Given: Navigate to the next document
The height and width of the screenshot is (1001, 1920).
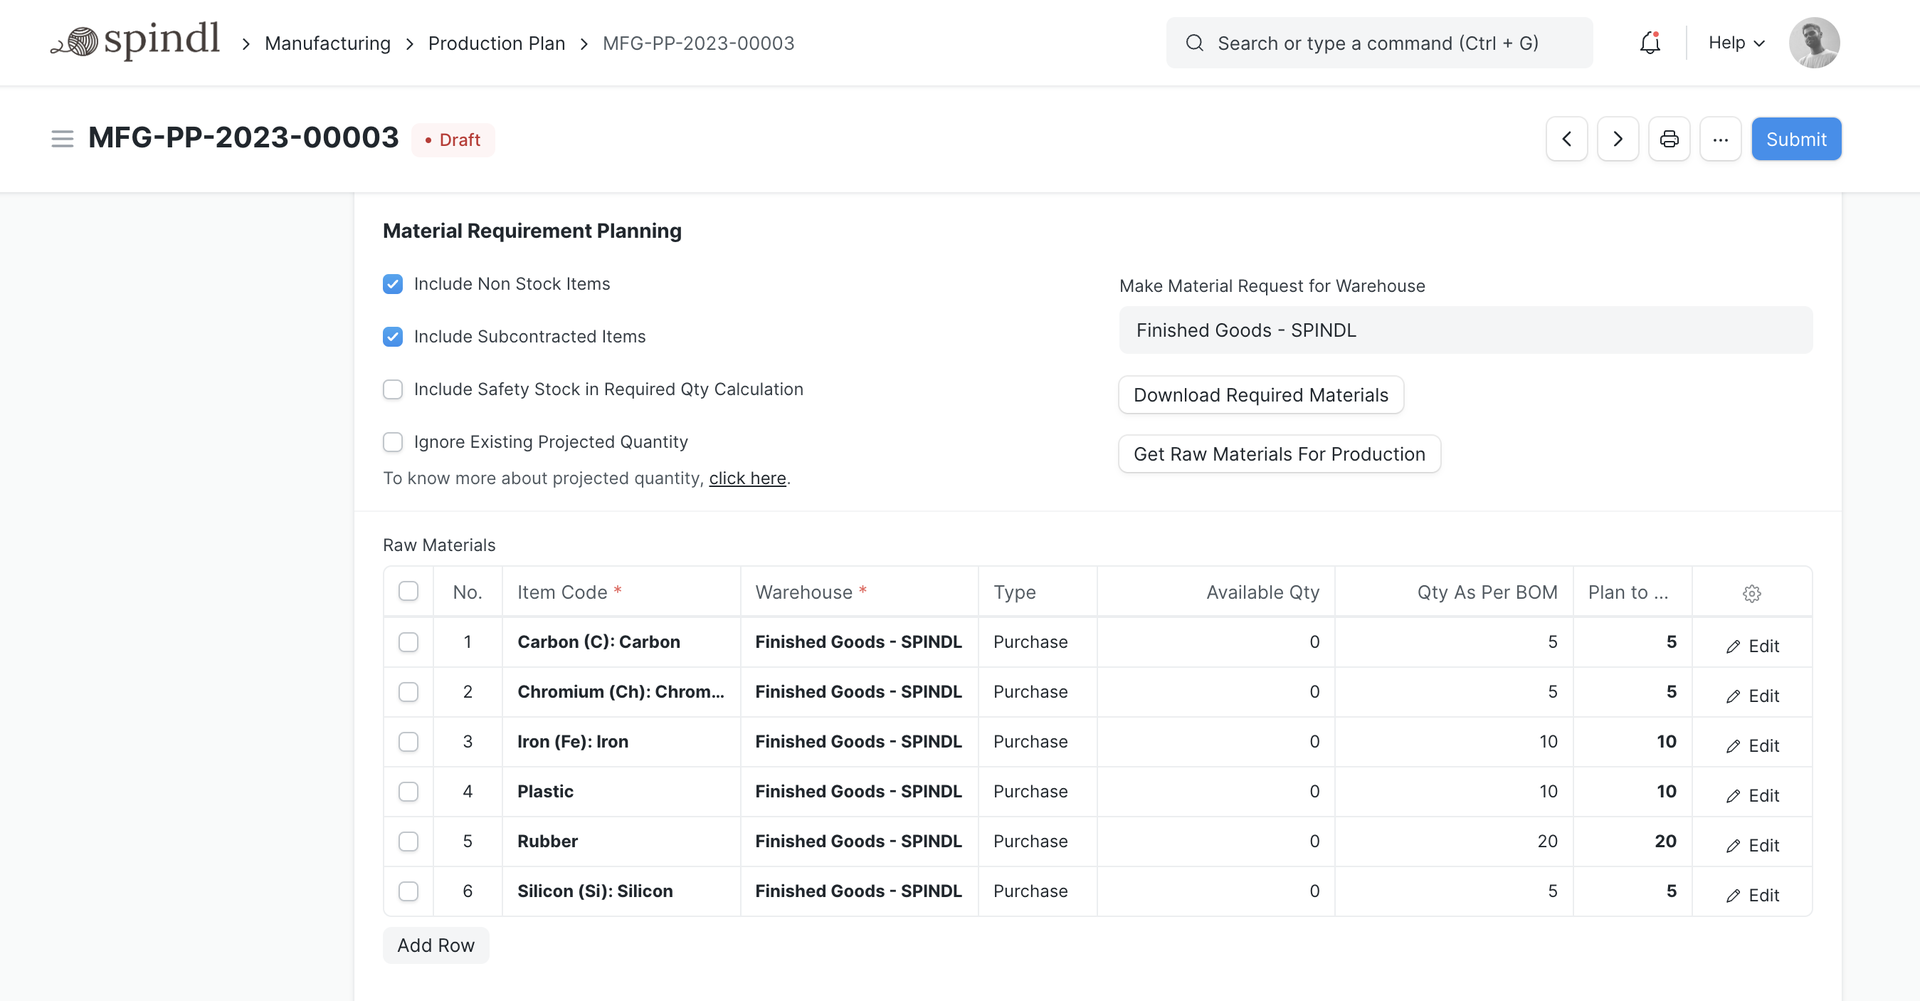Looking at the screenshot, I should coord(1617,139).
